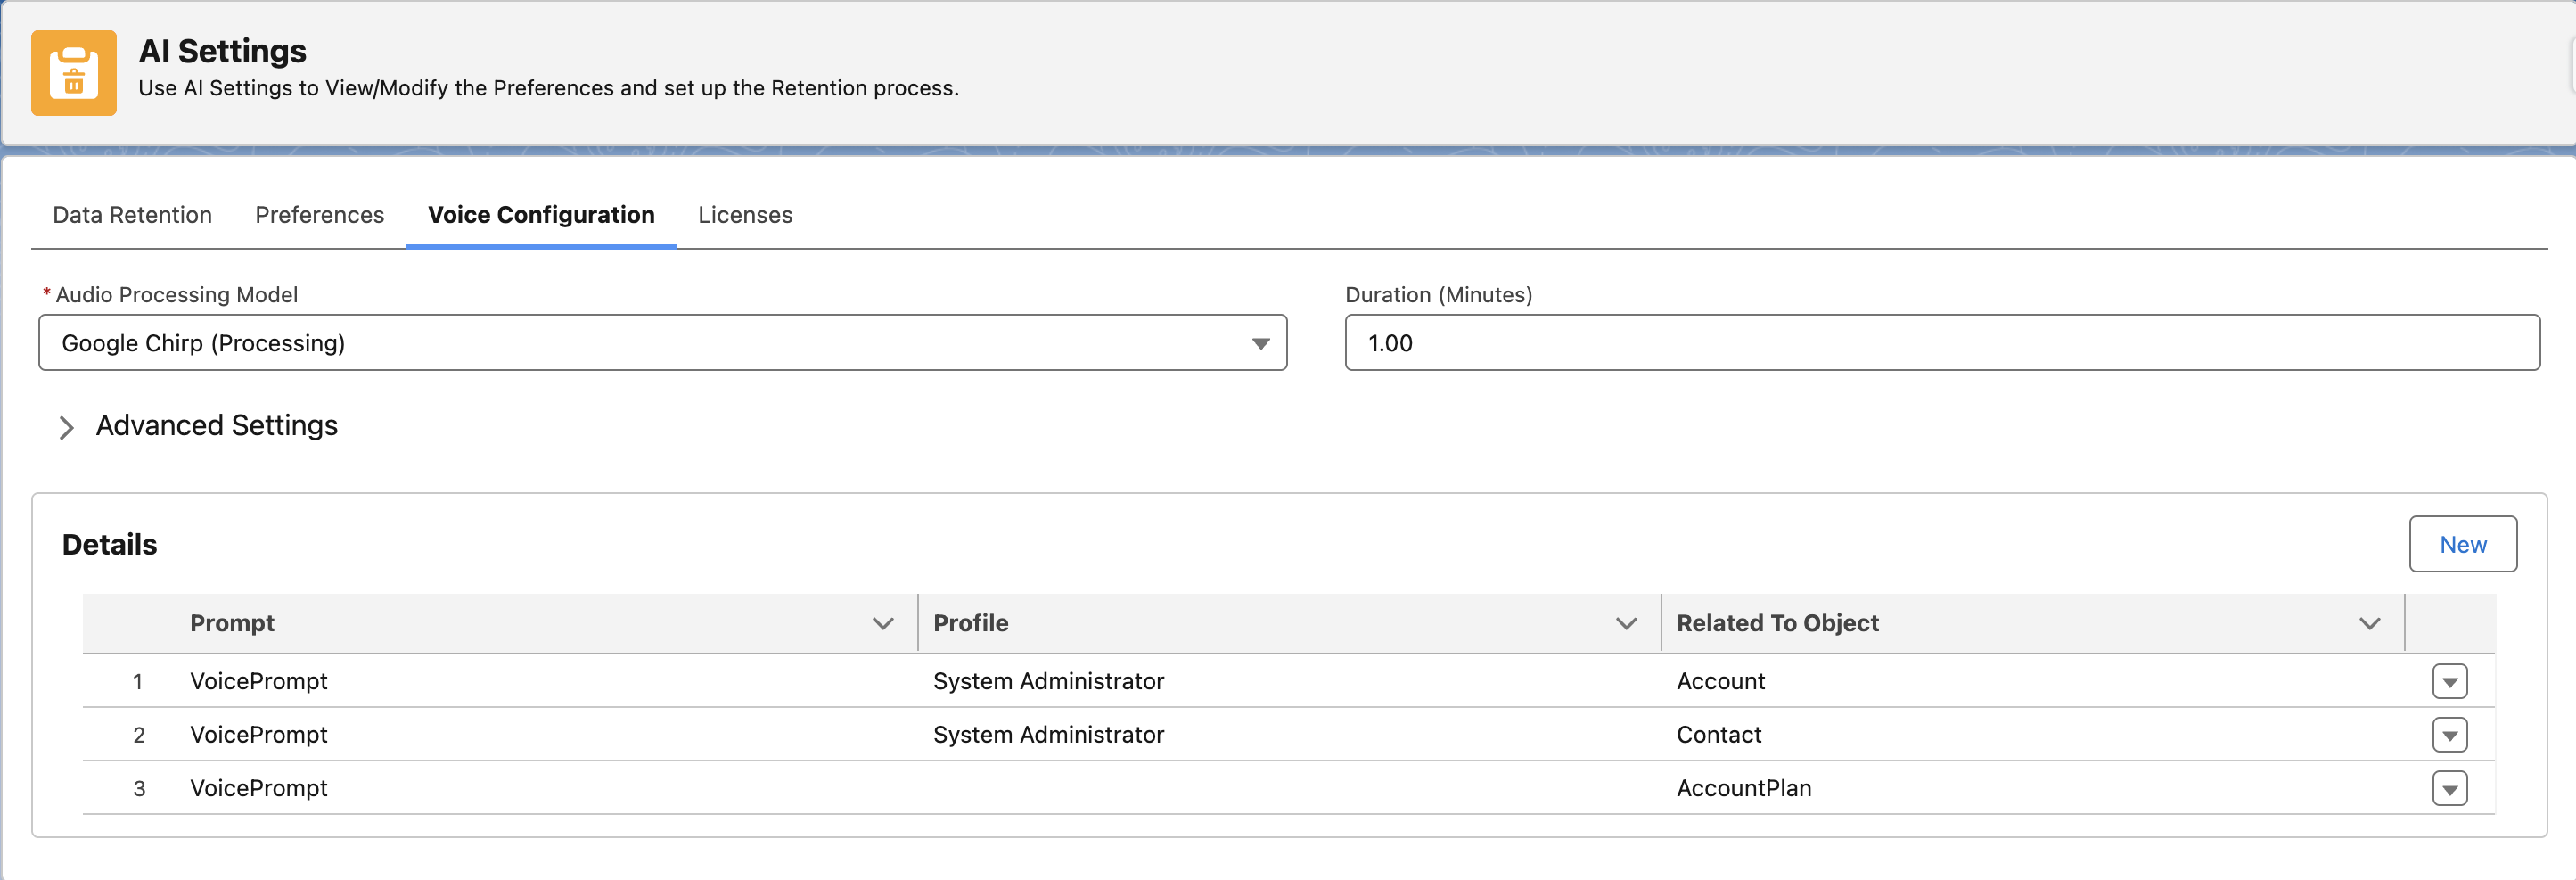Click Related To Object column chevron
This screenshot has height=880, width=2576.
pyautogui.click(x=2369, y=624)
